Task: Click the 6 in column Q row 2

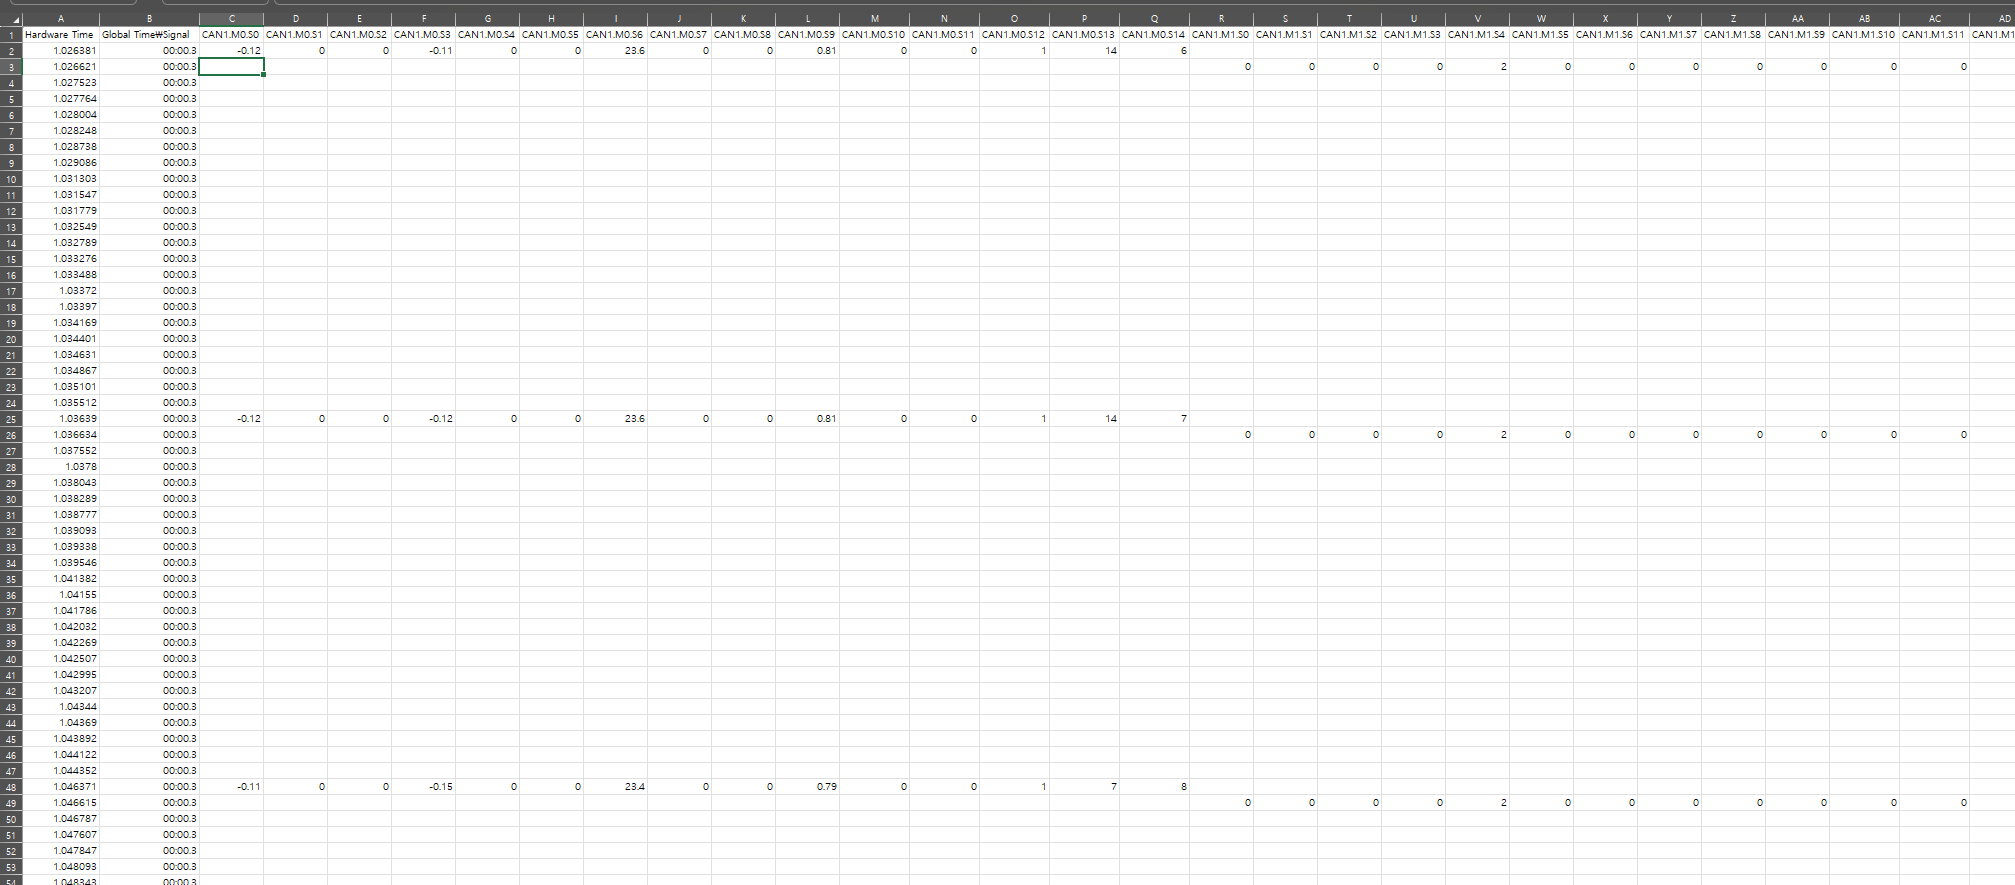Action: 1155,51
